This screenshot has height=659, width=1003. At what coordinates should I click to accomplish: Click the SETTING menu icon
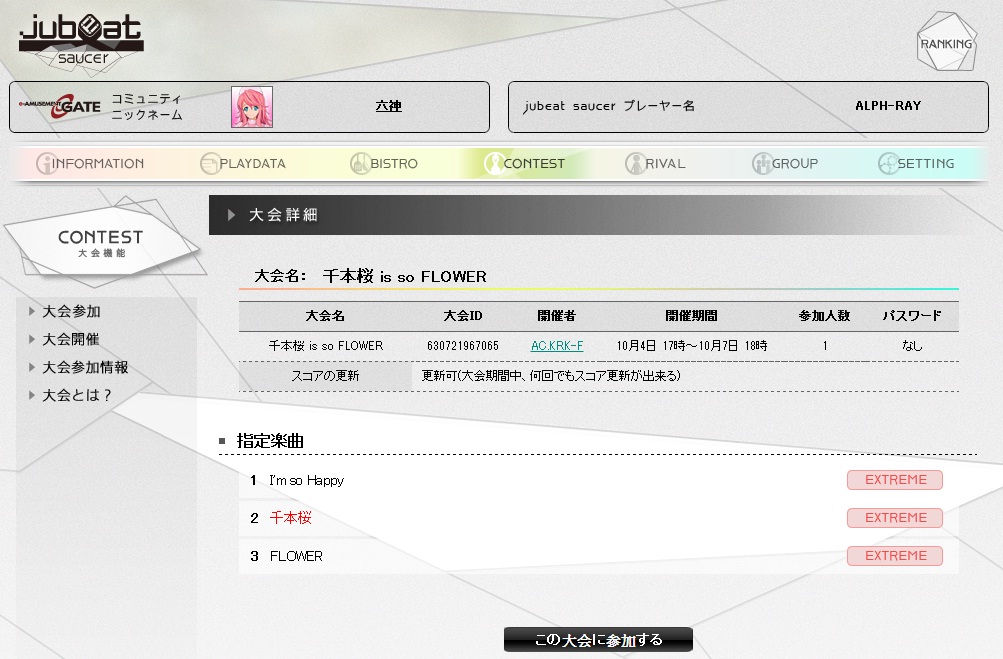[x=887, y=163]
